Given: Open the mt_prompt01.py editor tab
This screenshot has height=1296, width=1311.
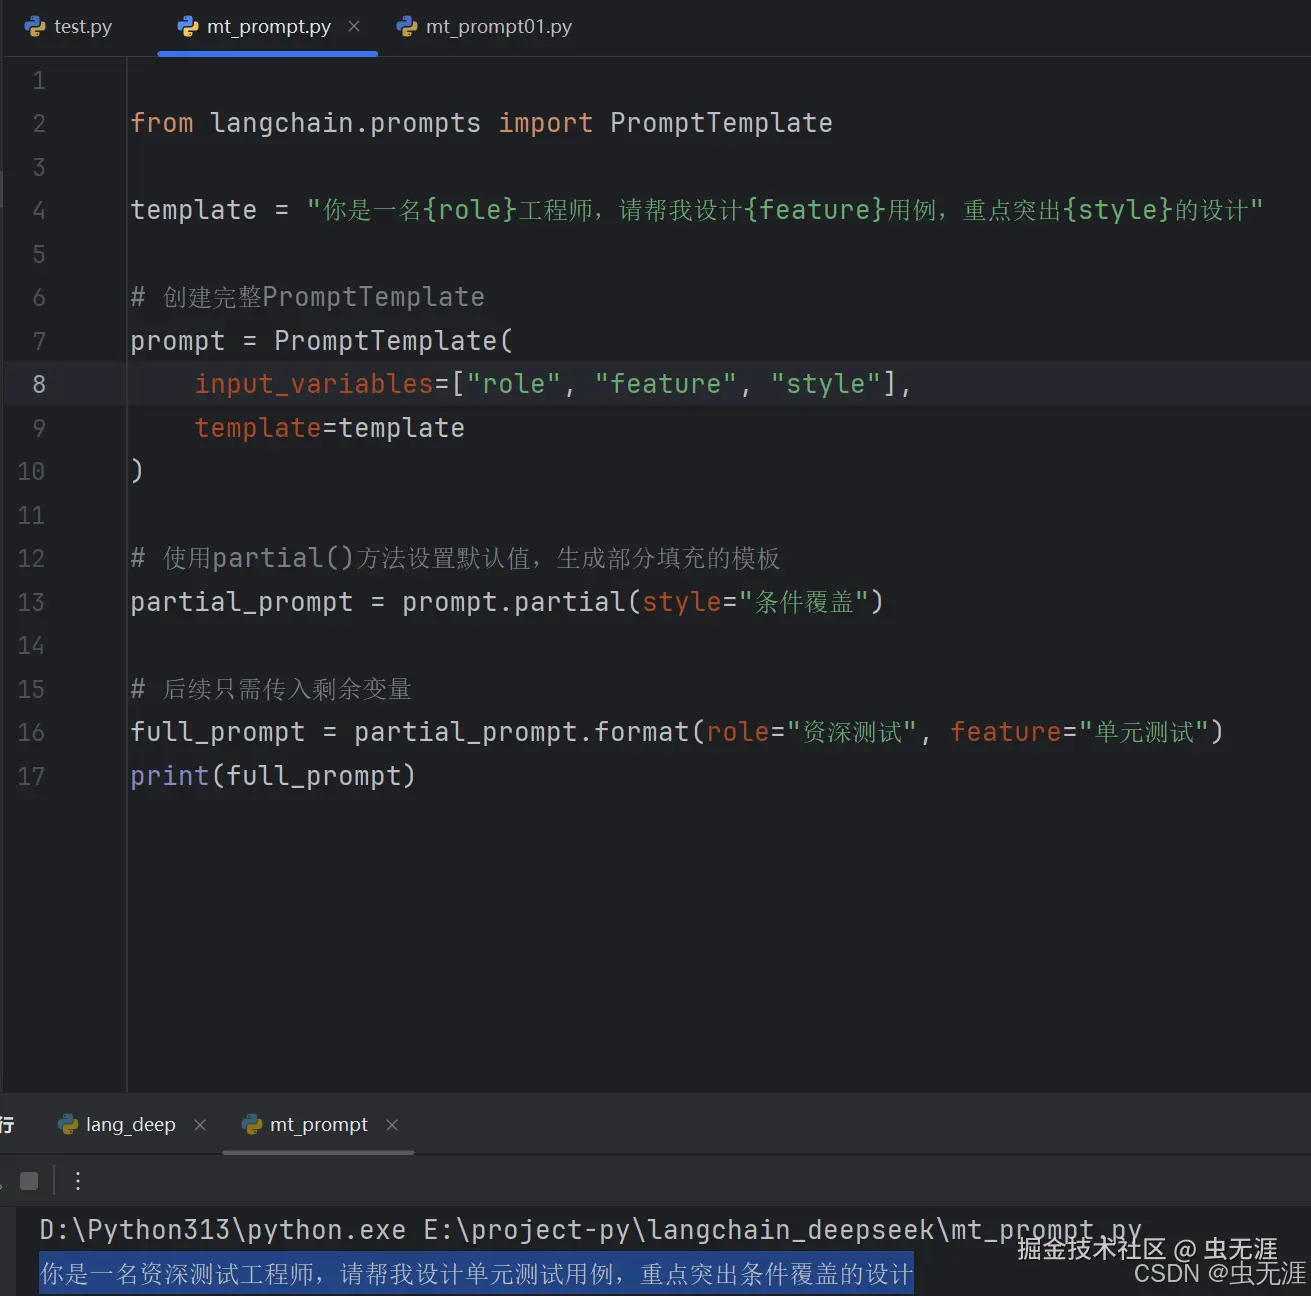Looking at the screenshot, I should point(485,27).
